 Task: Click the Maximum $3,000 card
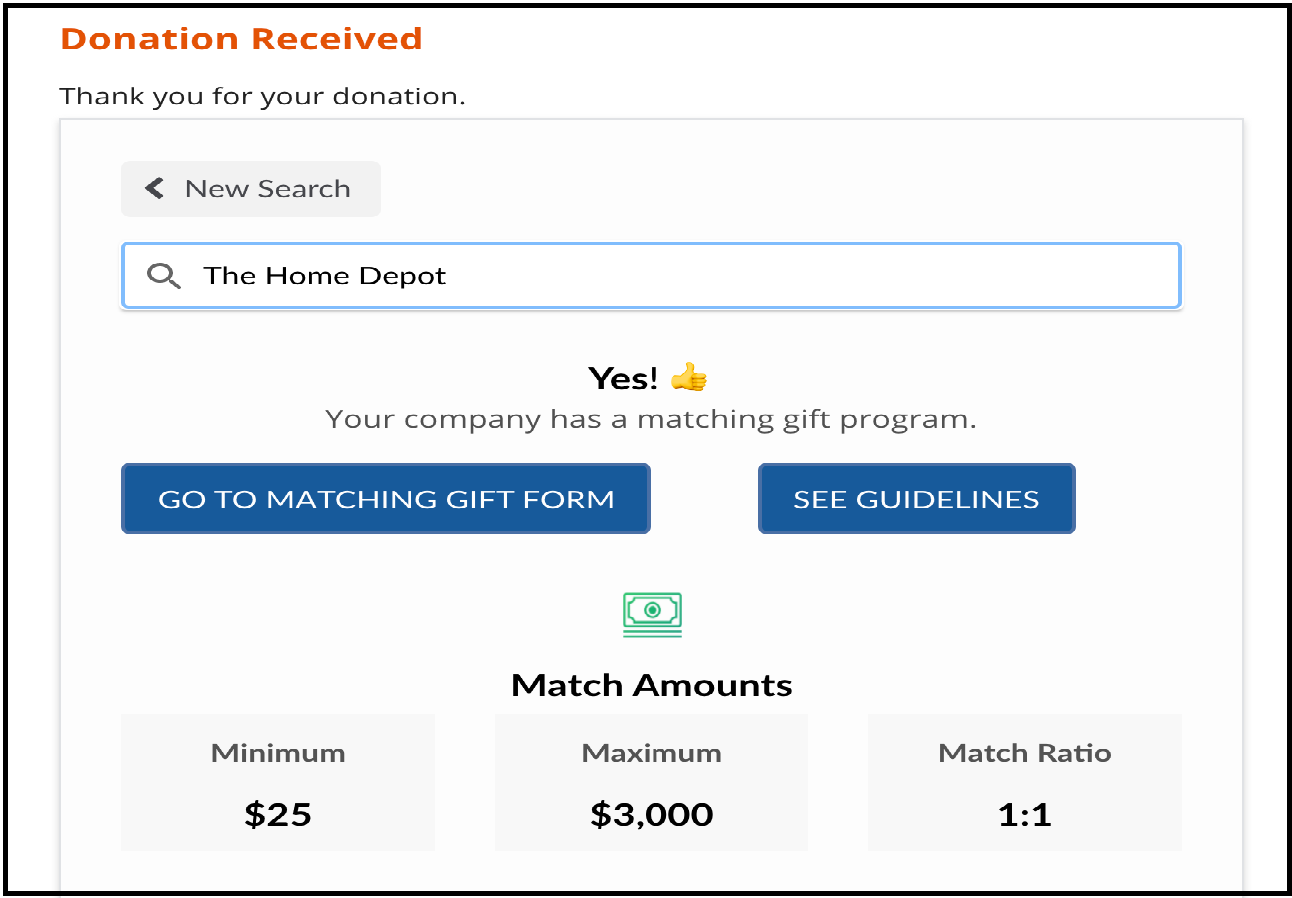coord(651,782)
